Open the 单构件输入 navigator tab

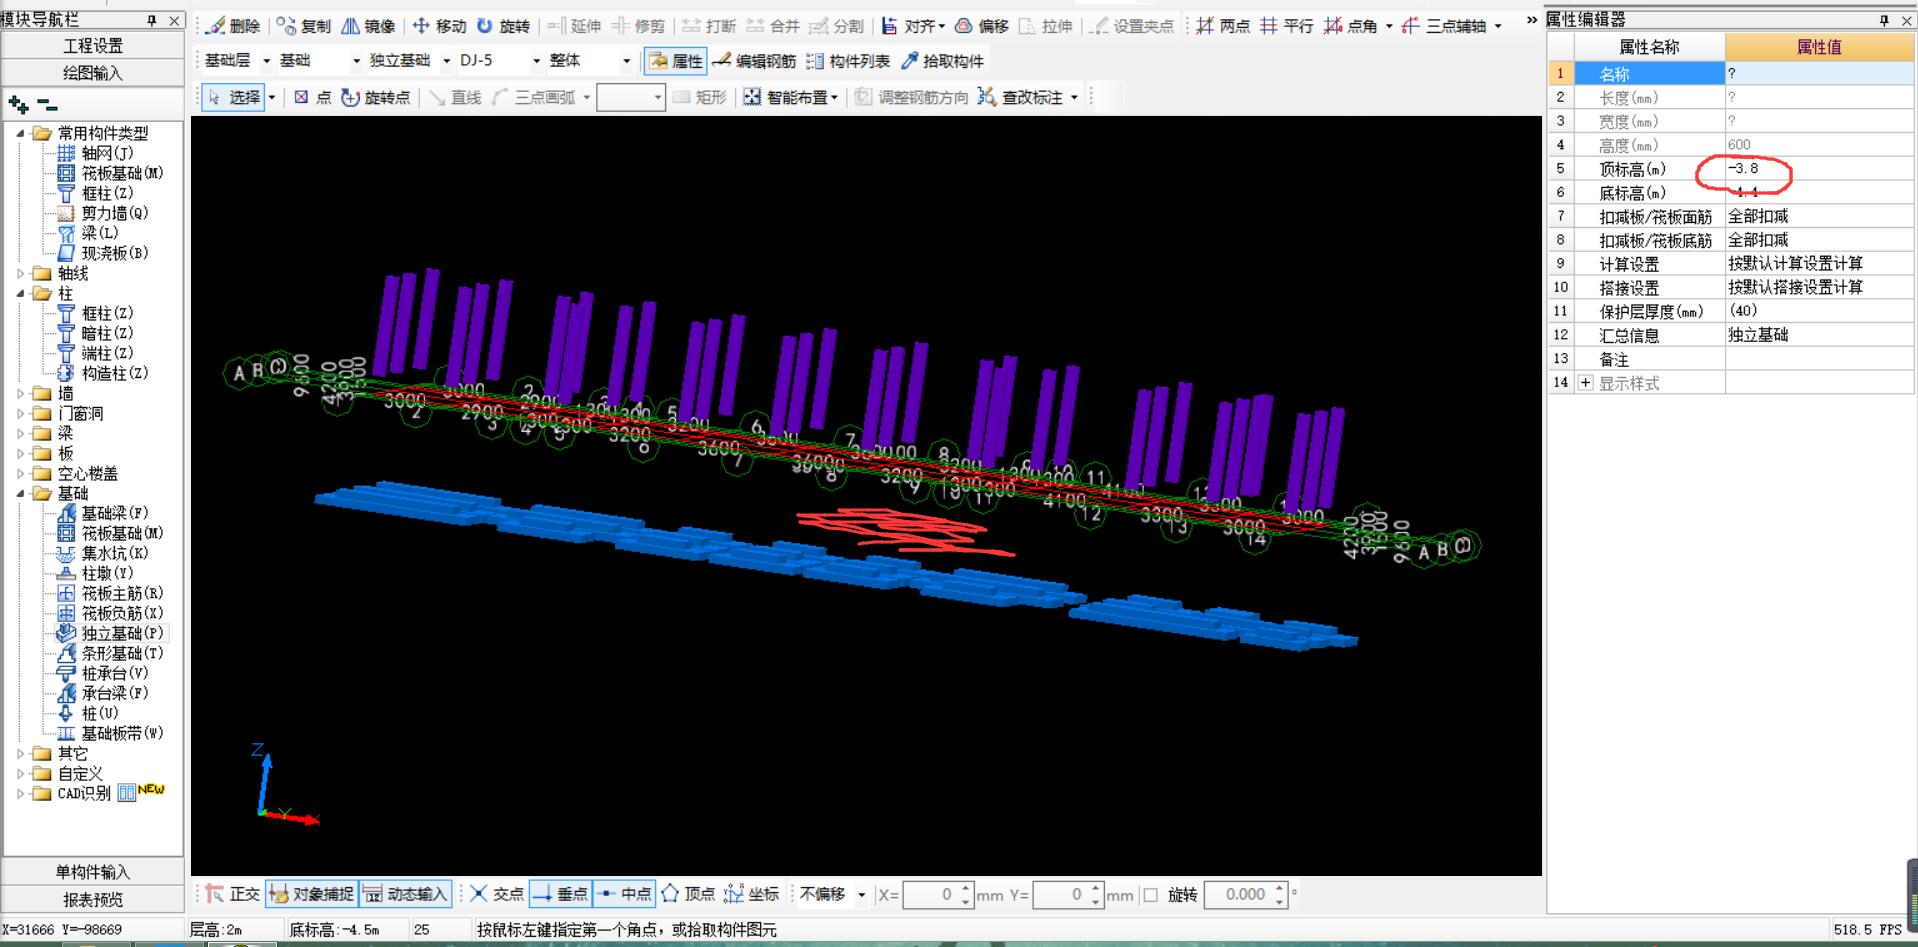click(93, 872)
